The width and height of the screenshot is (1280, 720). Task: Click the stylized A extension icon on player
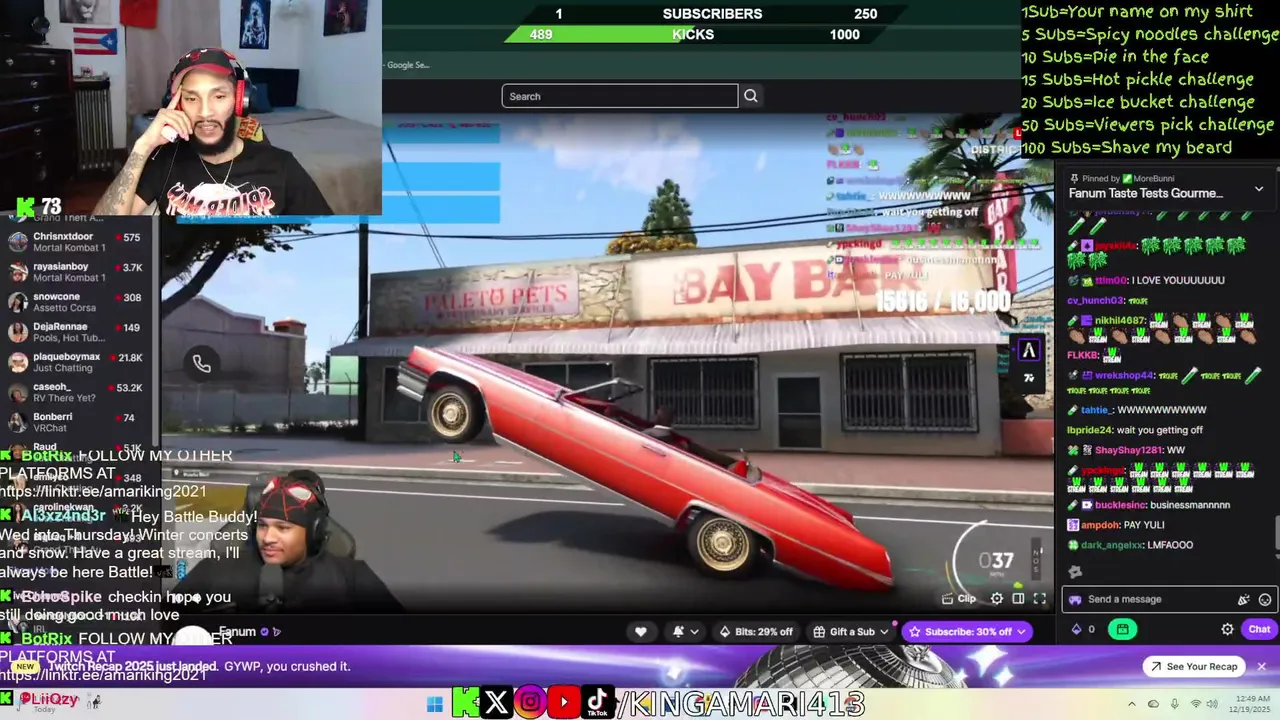click(1028, 350)
